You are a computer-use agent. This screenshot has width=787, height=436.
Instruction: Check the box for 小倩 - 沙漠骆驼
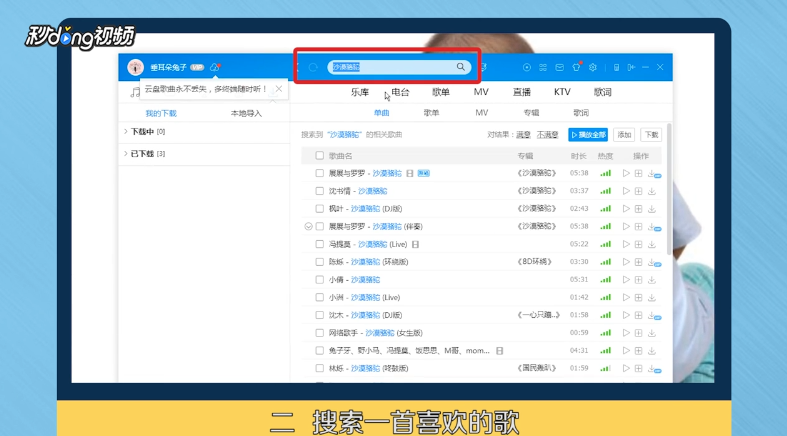(x=319, y=279)
